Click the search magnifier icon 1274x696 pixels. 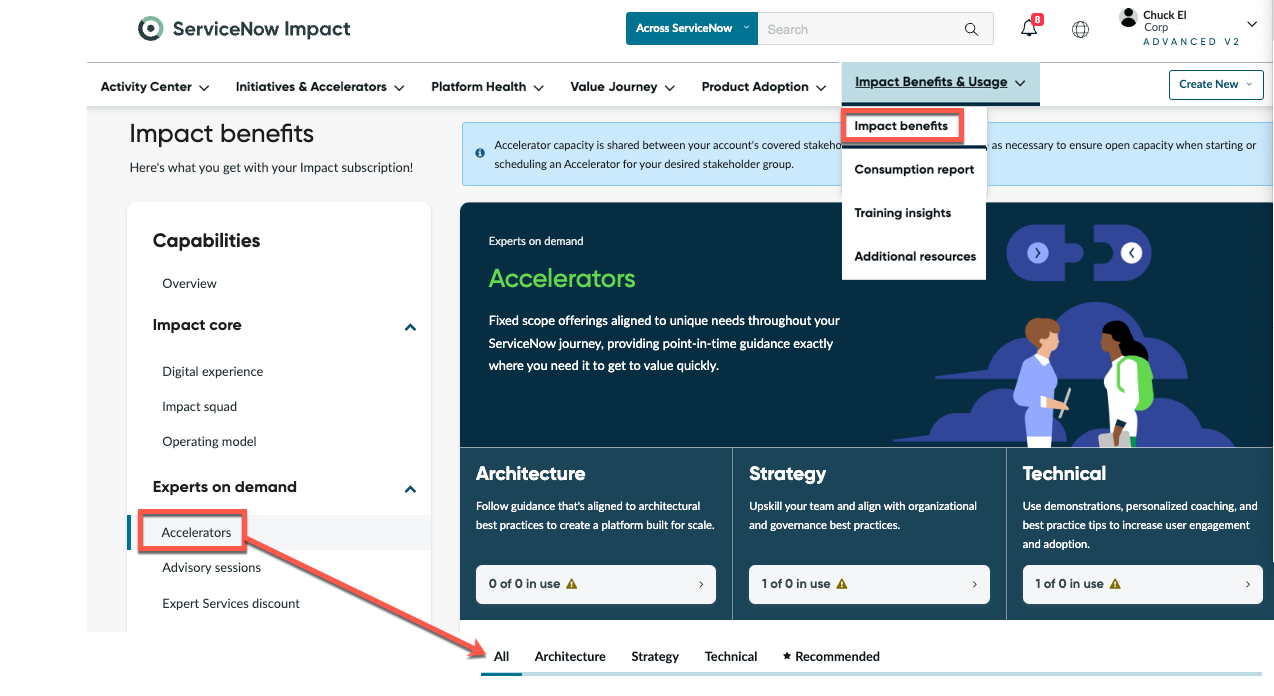[971, 30]
